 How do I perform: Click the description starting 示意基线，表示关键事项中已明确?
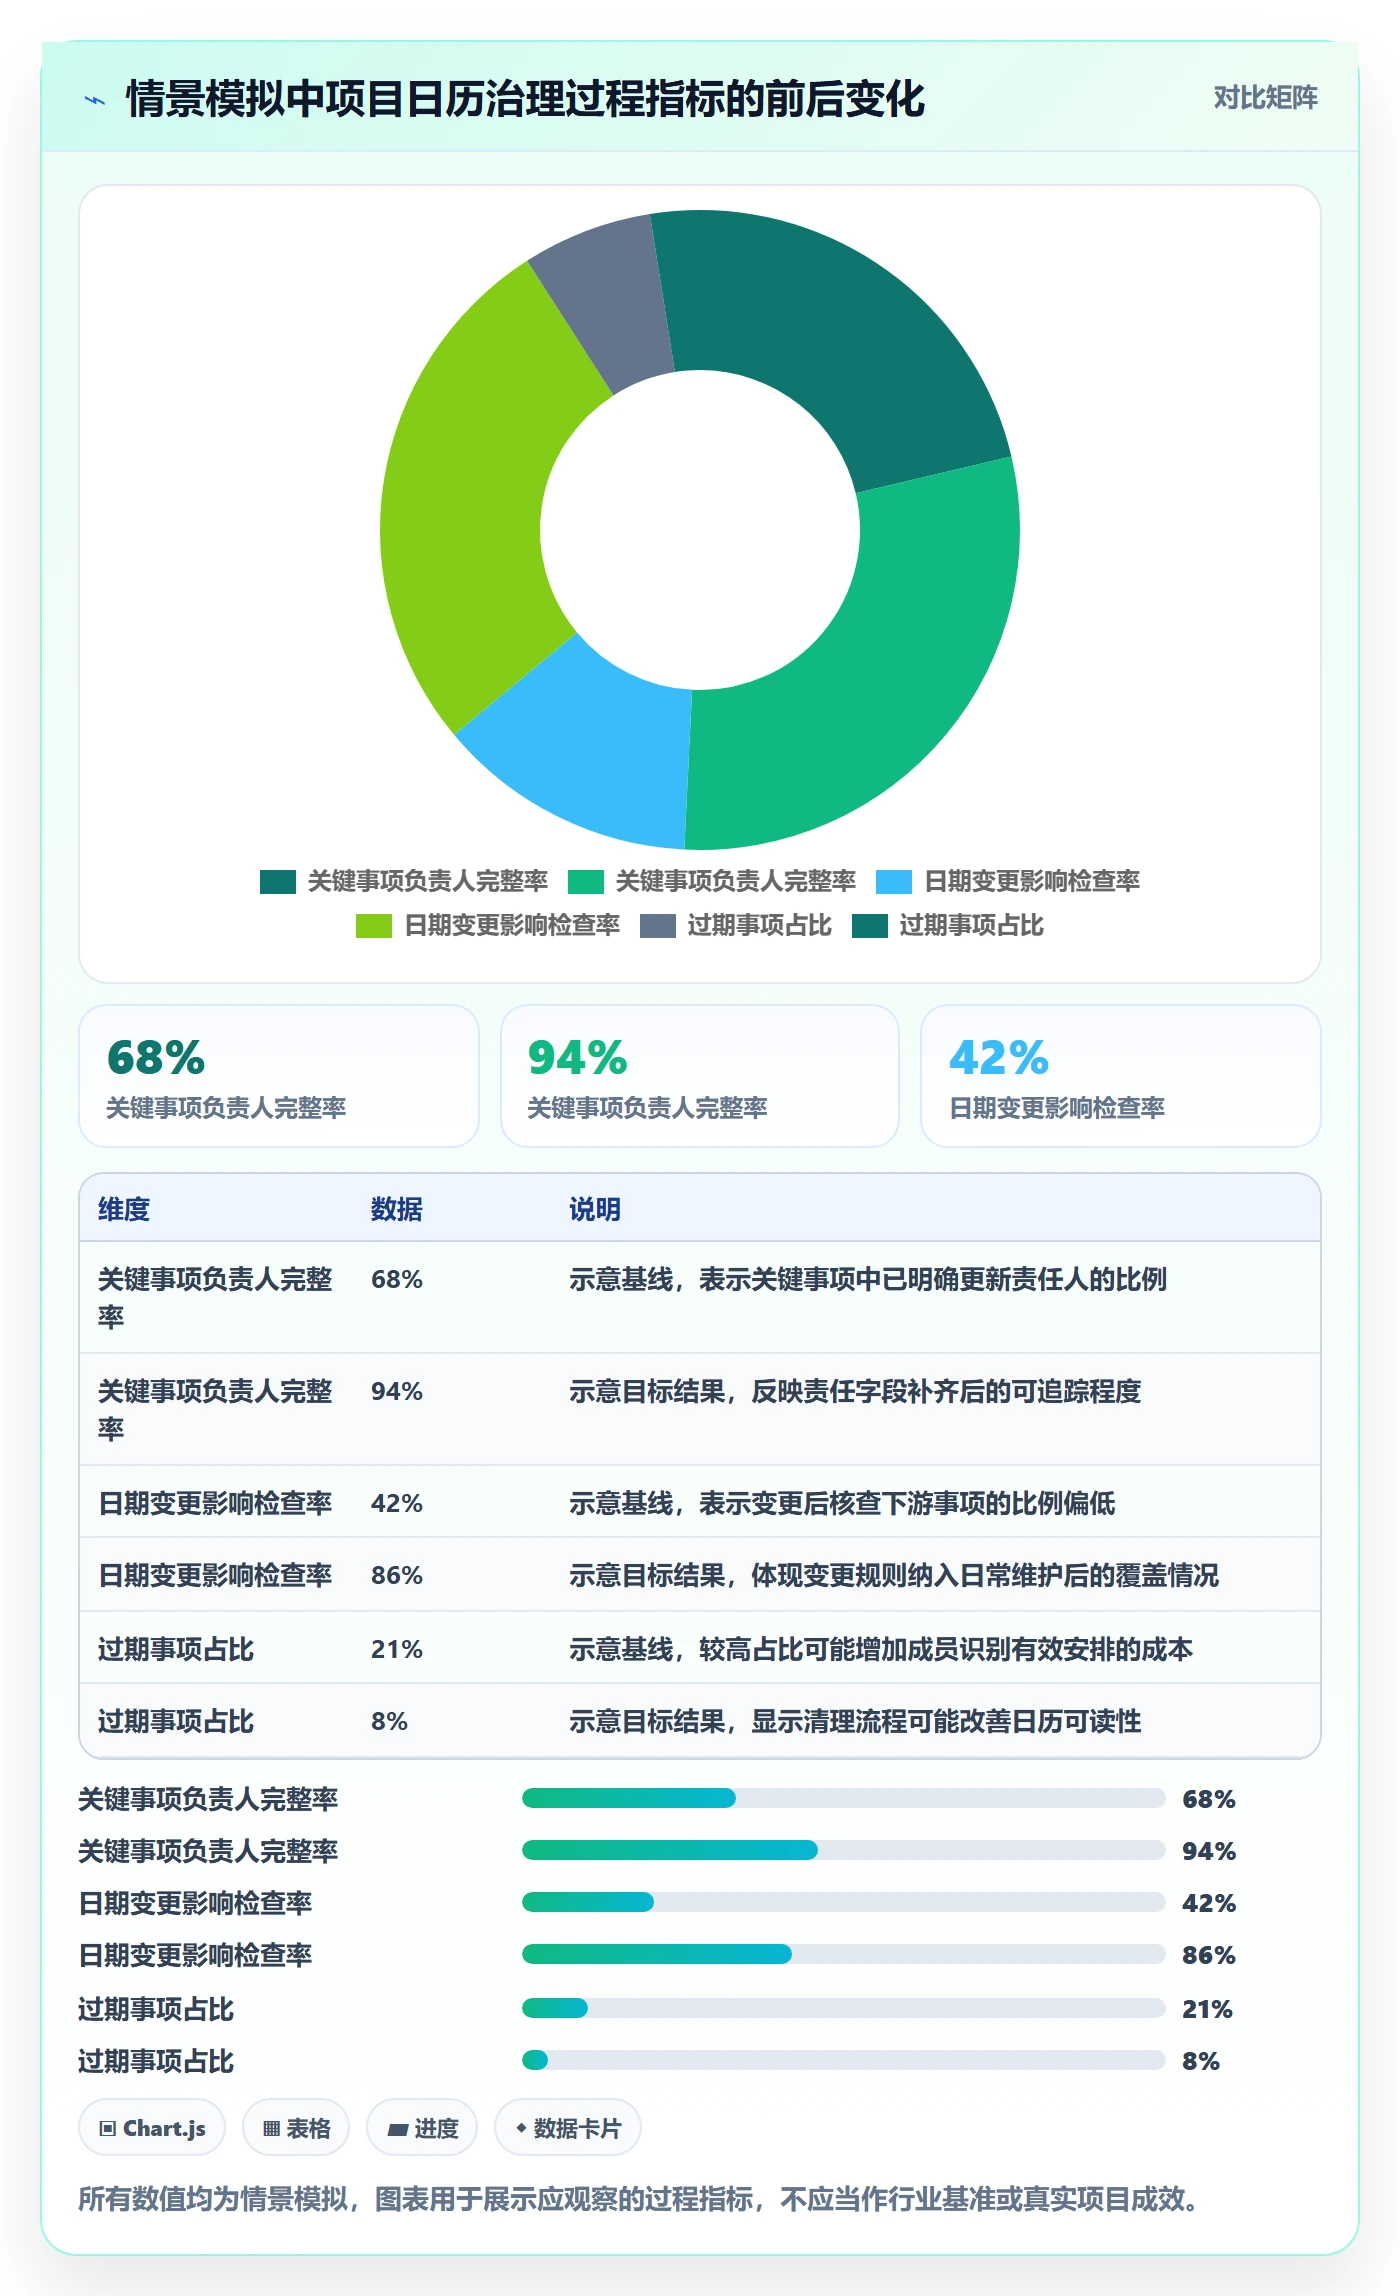tap(868, 1279)
